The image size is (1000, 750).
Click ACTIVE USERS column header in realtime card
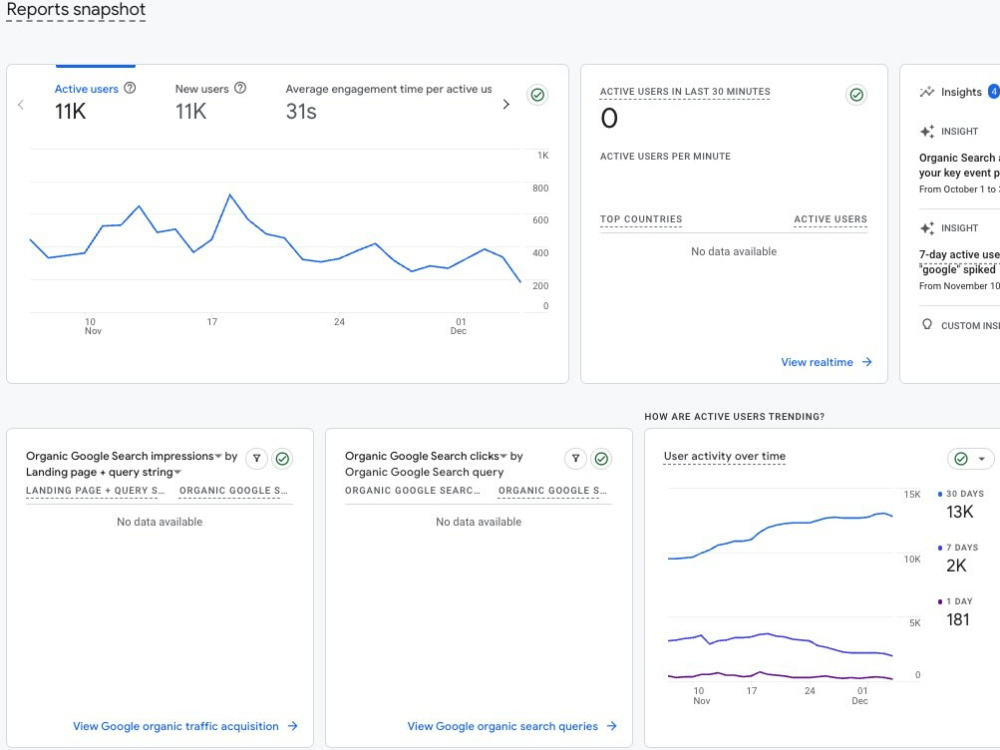coord(830,219)
